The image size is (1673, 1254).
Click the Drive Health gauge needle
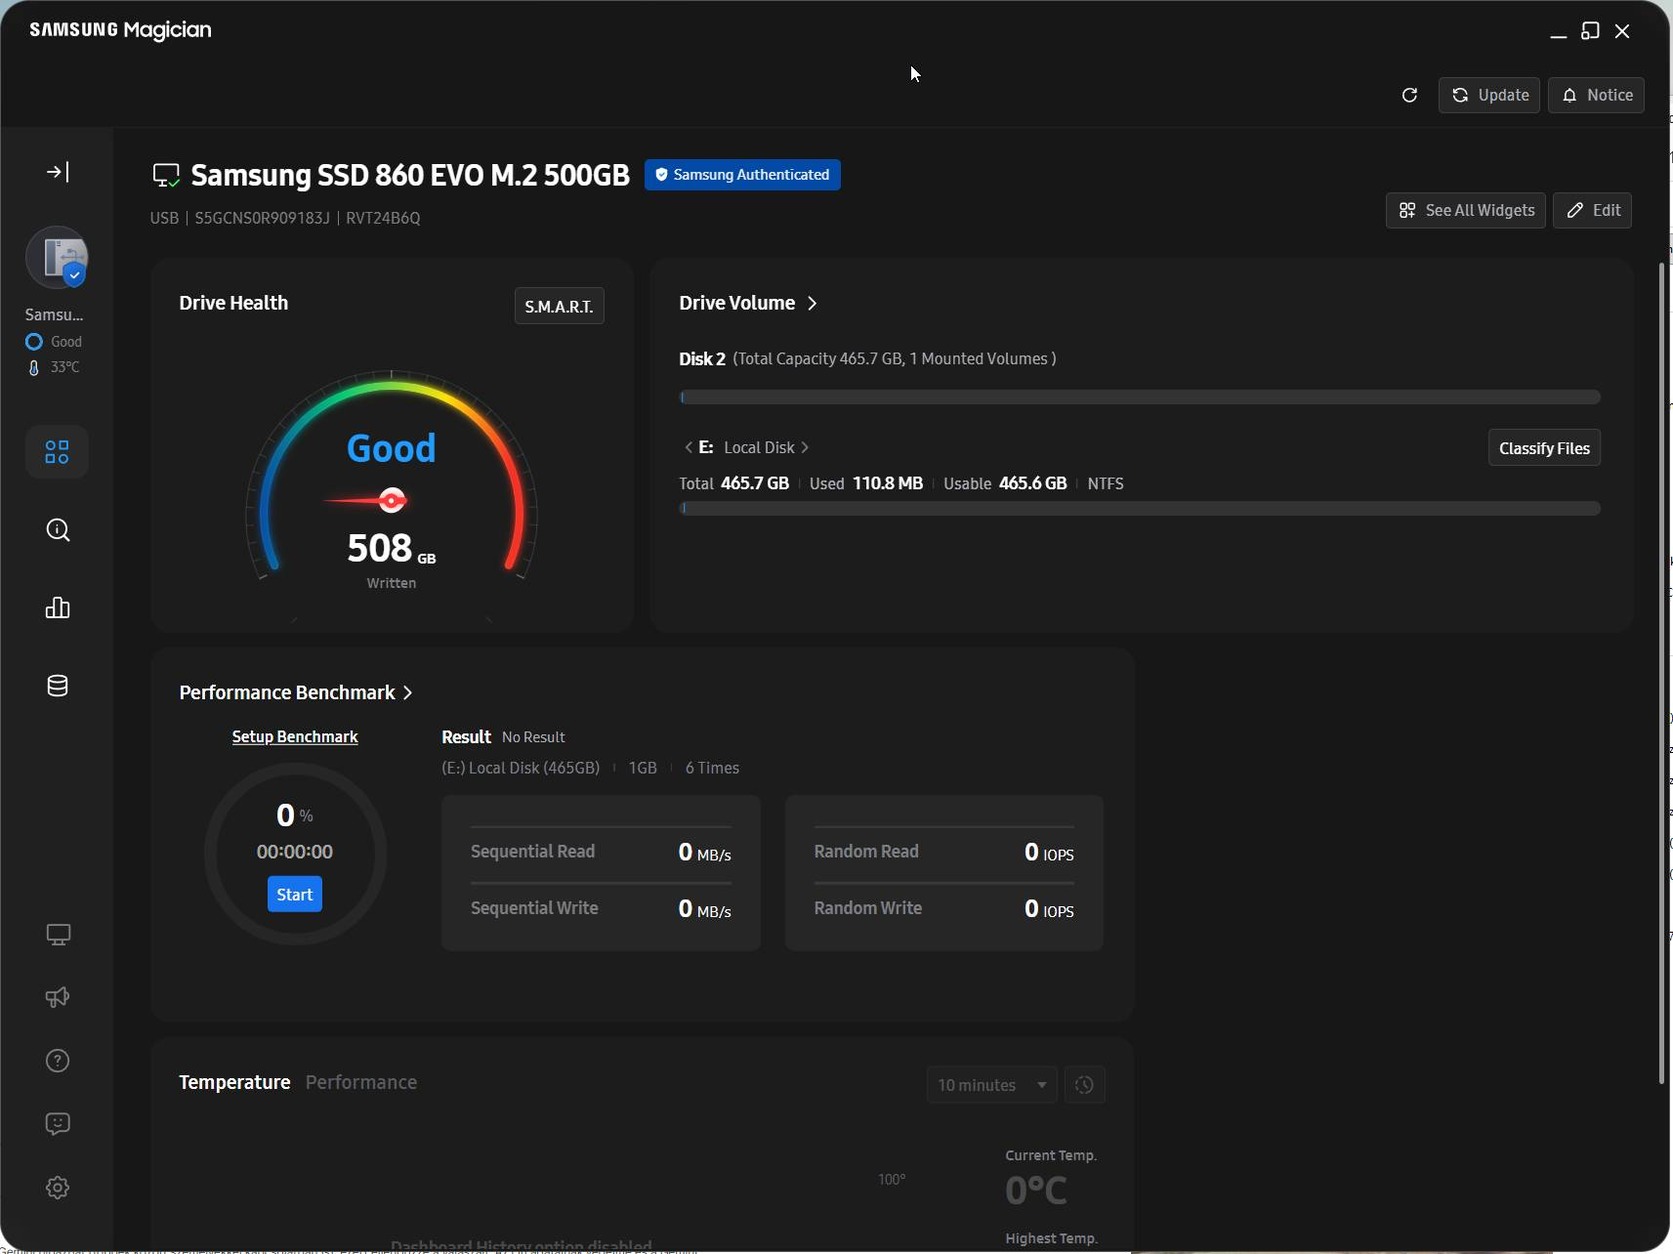point(367,500)
